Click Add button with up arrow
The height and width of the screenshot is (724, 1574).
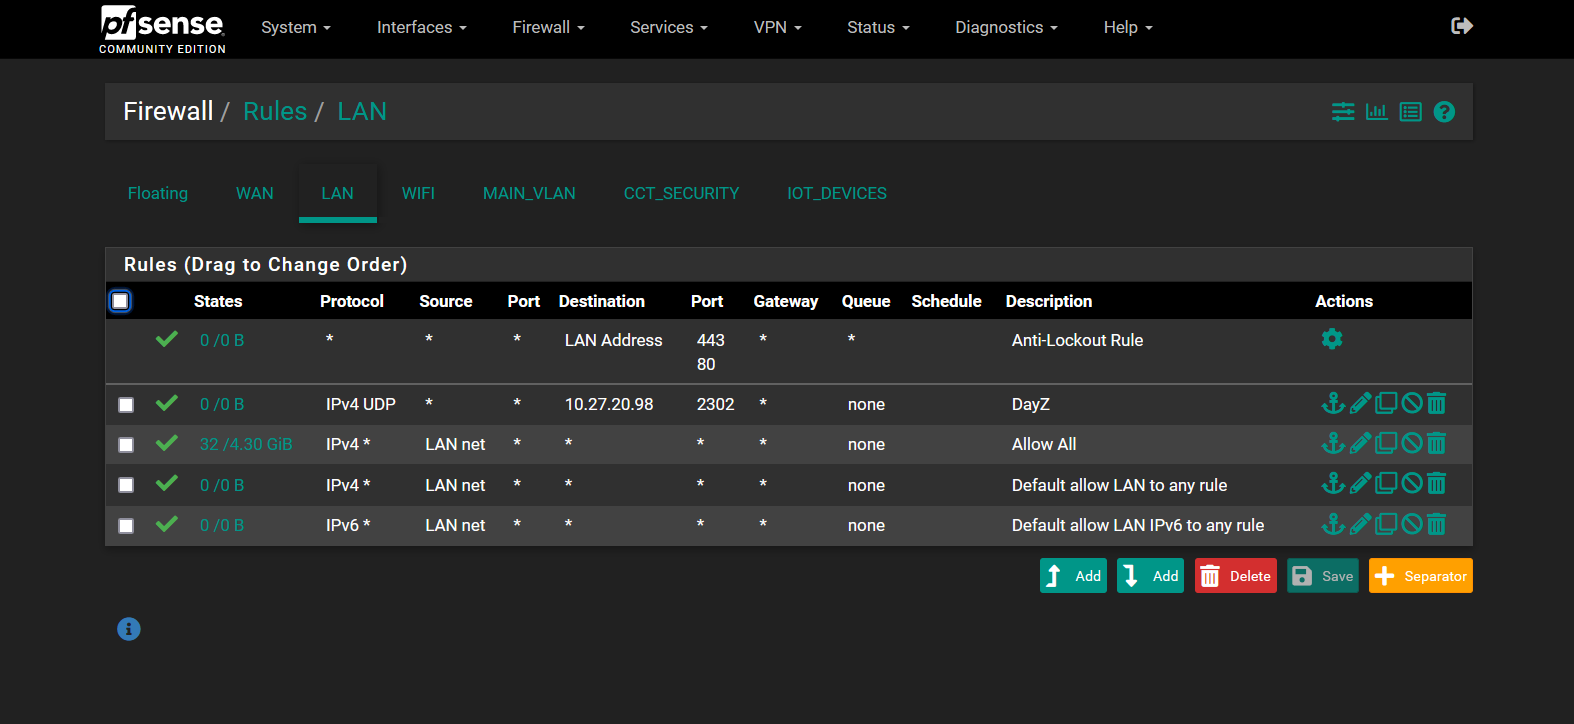click(x=1073, y=576)
